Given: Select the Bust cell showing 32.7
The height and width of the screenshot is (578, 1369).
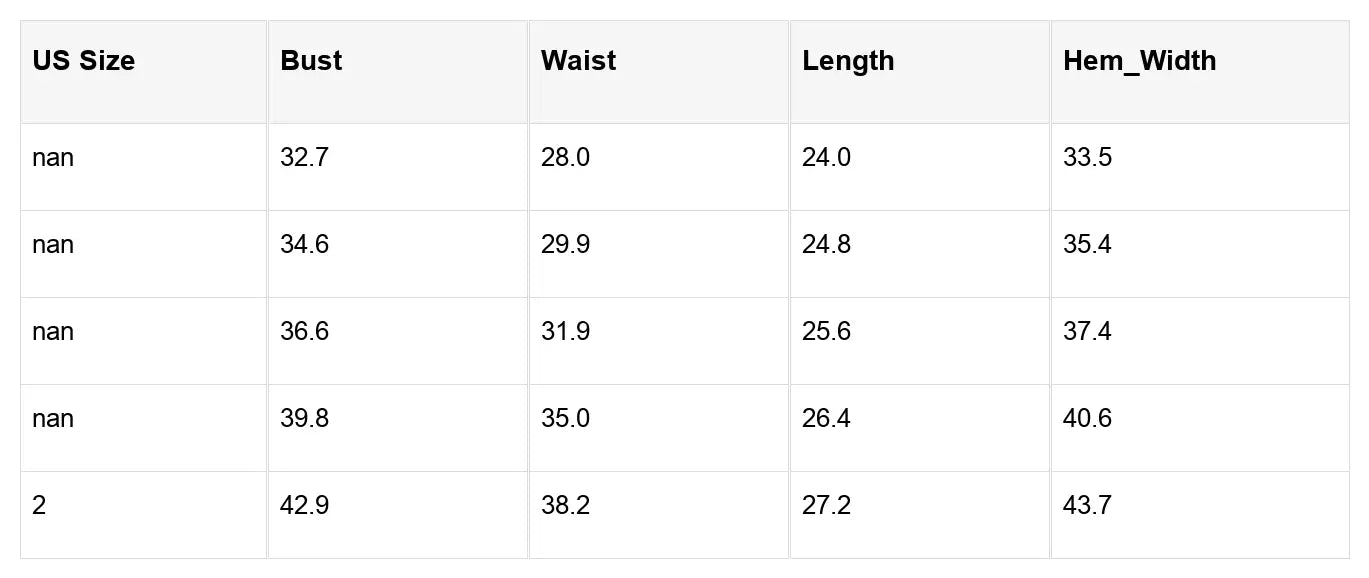Looking at the screenshot, I should tap(304, 158).
